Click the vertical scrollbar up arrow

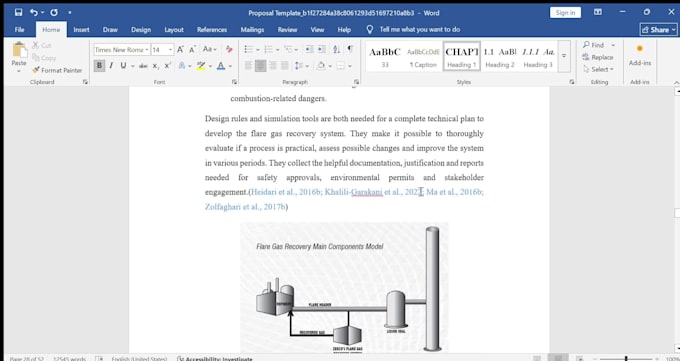(x=677, y=91)
